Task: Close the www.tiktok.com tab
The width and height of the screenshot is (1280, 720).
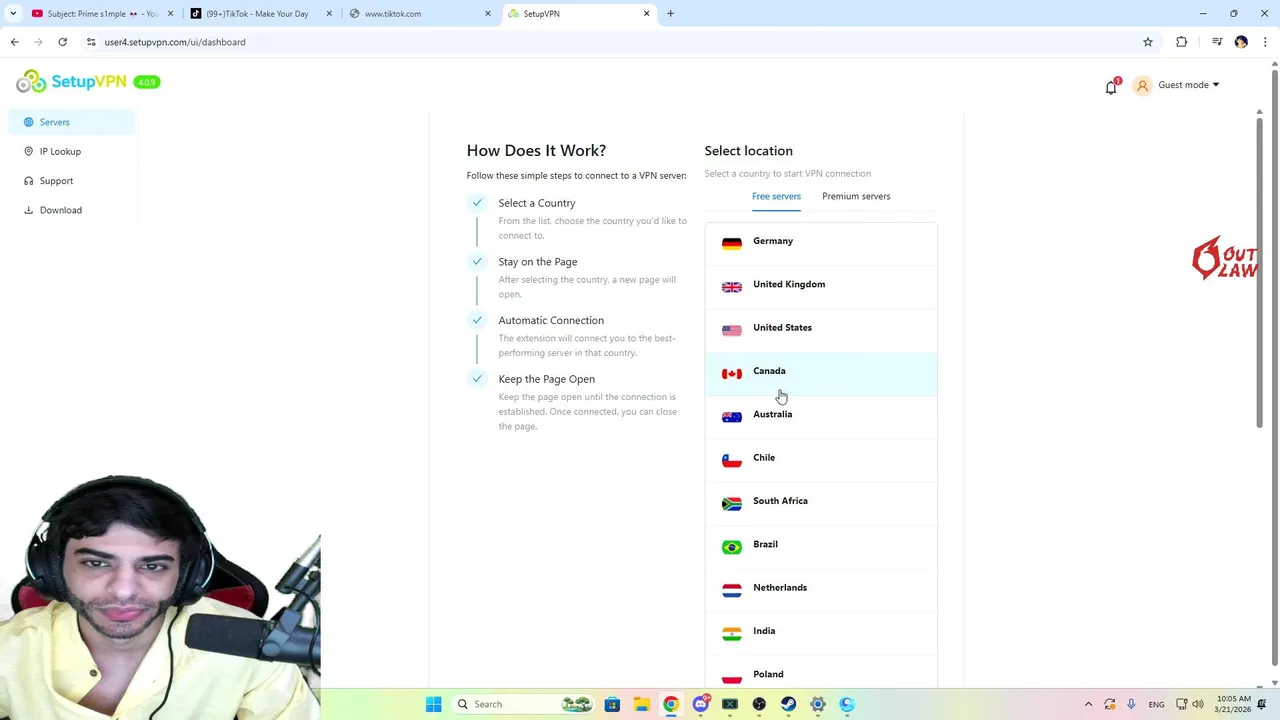Action: pyautogui.click(x=488, y=14)
